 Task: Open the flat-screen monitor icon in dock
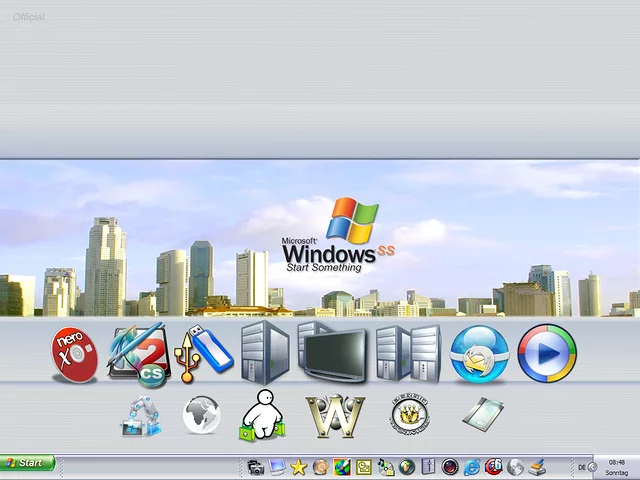(x=333, y=355)
